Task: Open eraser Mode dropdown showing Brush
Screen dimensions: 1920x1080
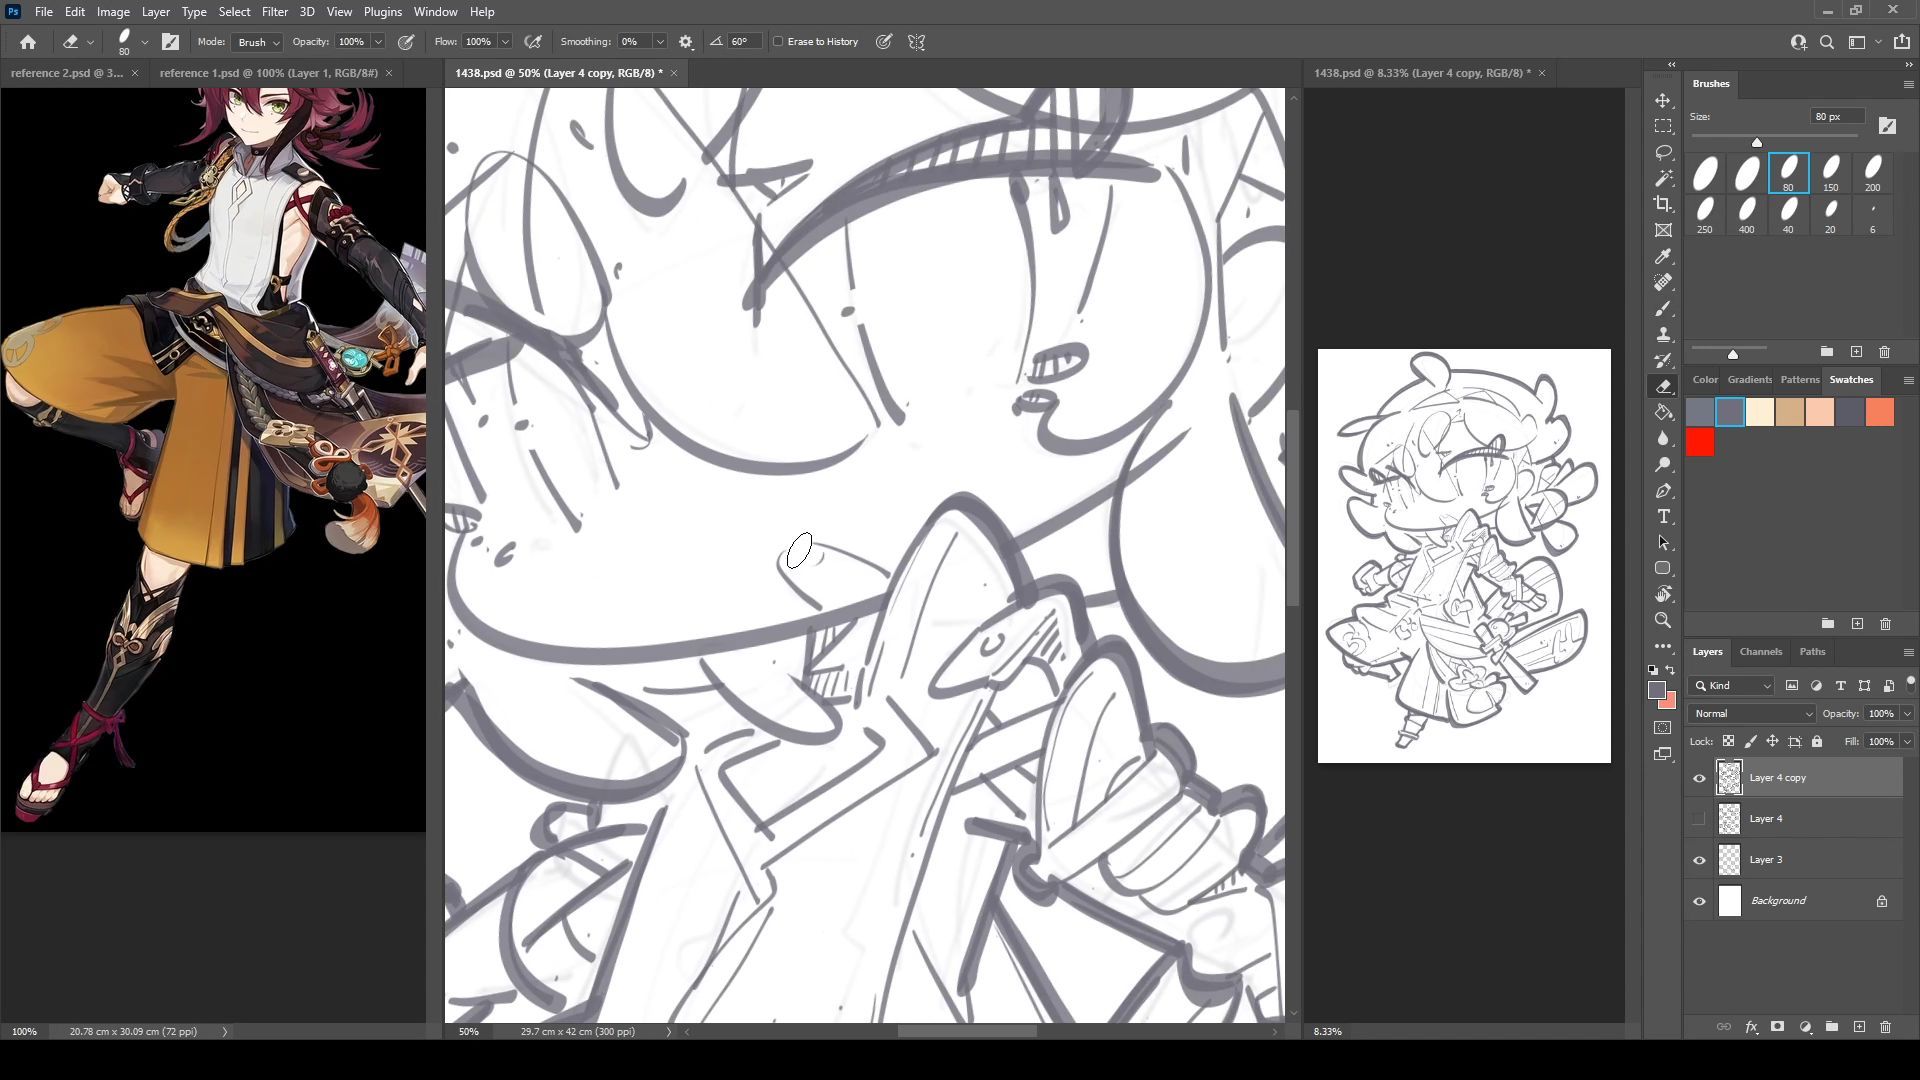Action: (x=257, y=42)
